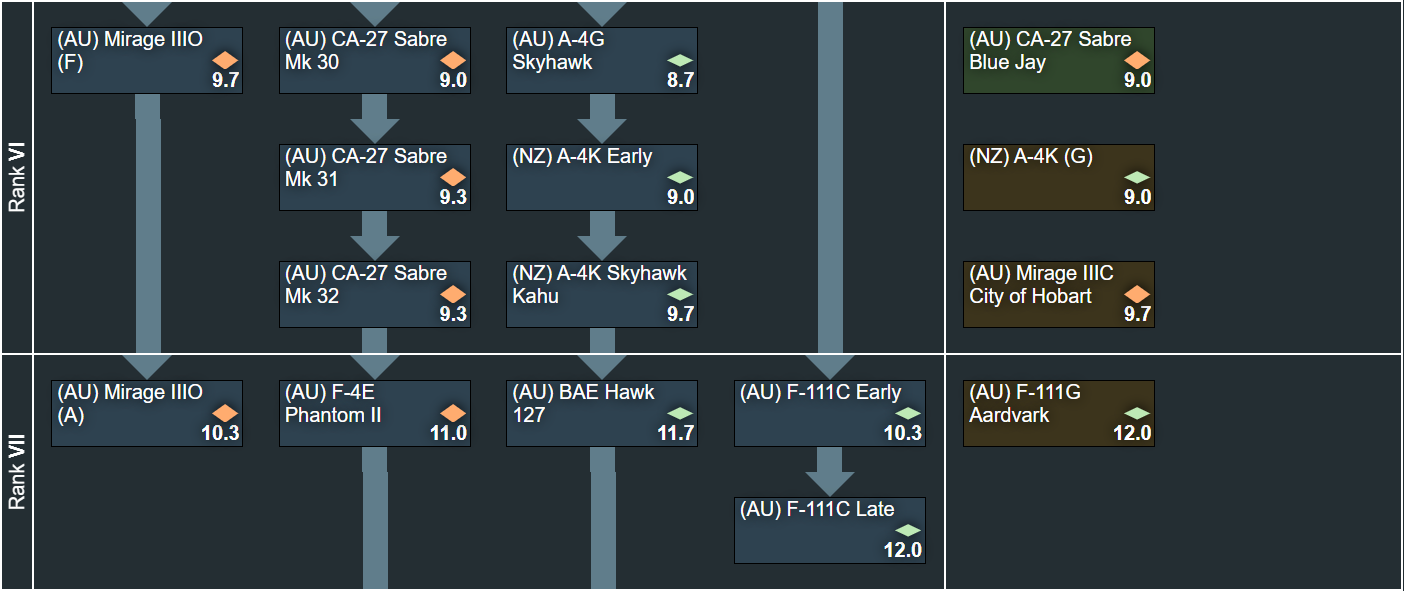Click the 11.0 rating on F-4E Phantom II

click(449, 433)
